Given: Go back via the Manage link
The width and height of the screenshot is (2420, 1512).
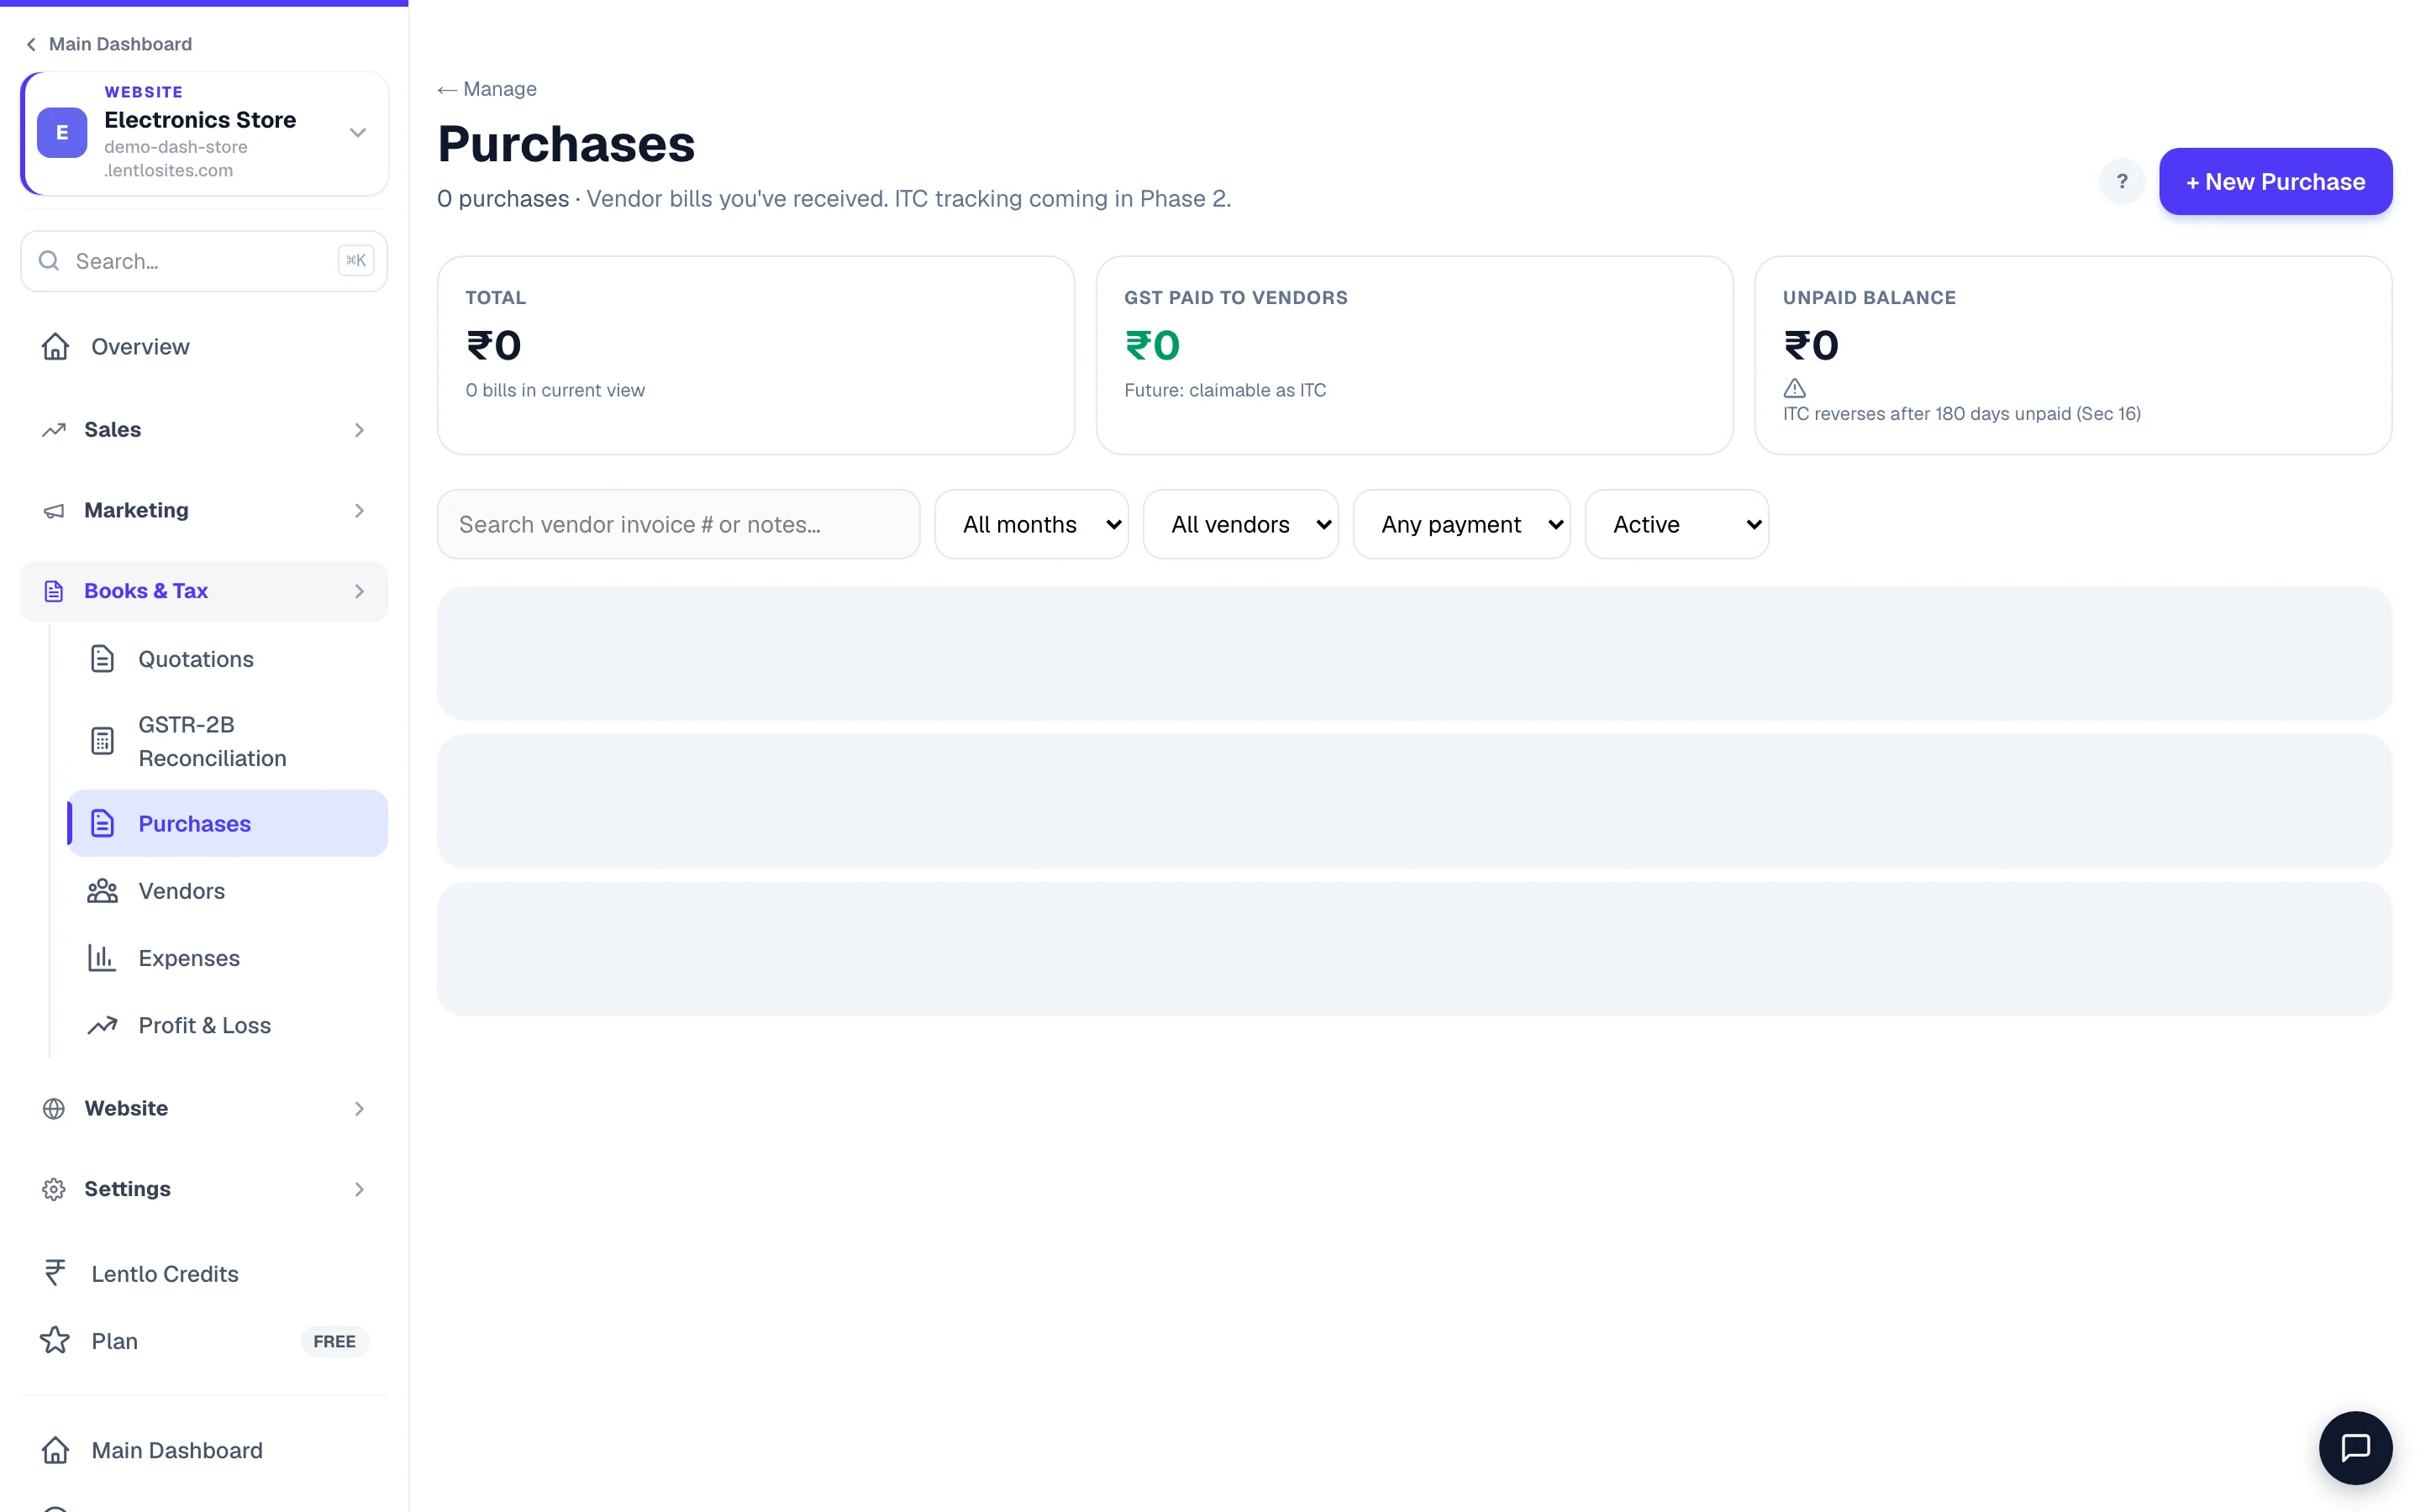Looking at the screenshot, I should tap(487, 89).
